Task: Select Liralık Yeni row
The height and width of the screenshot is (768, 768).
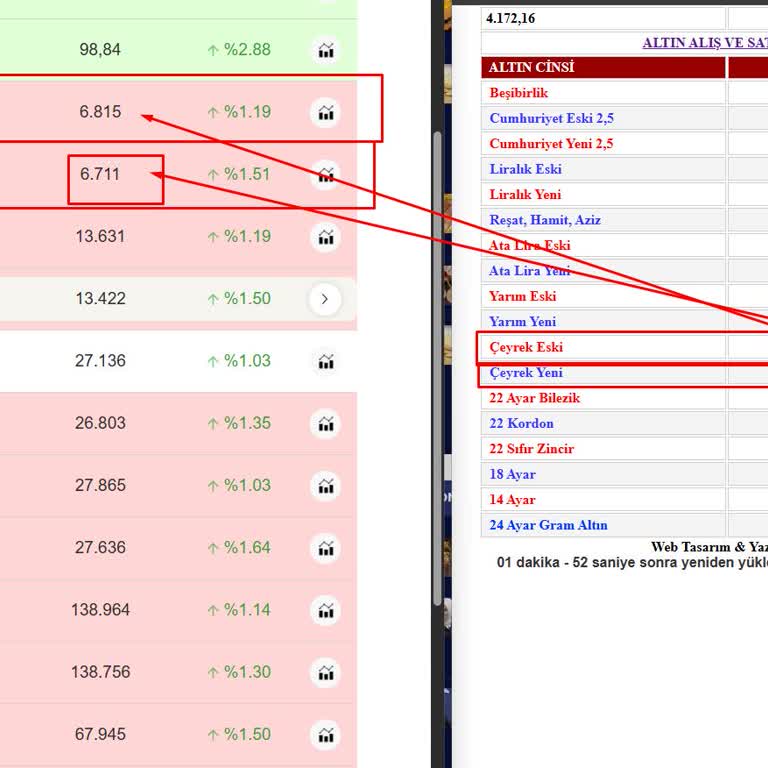Action: click(624, 194)
